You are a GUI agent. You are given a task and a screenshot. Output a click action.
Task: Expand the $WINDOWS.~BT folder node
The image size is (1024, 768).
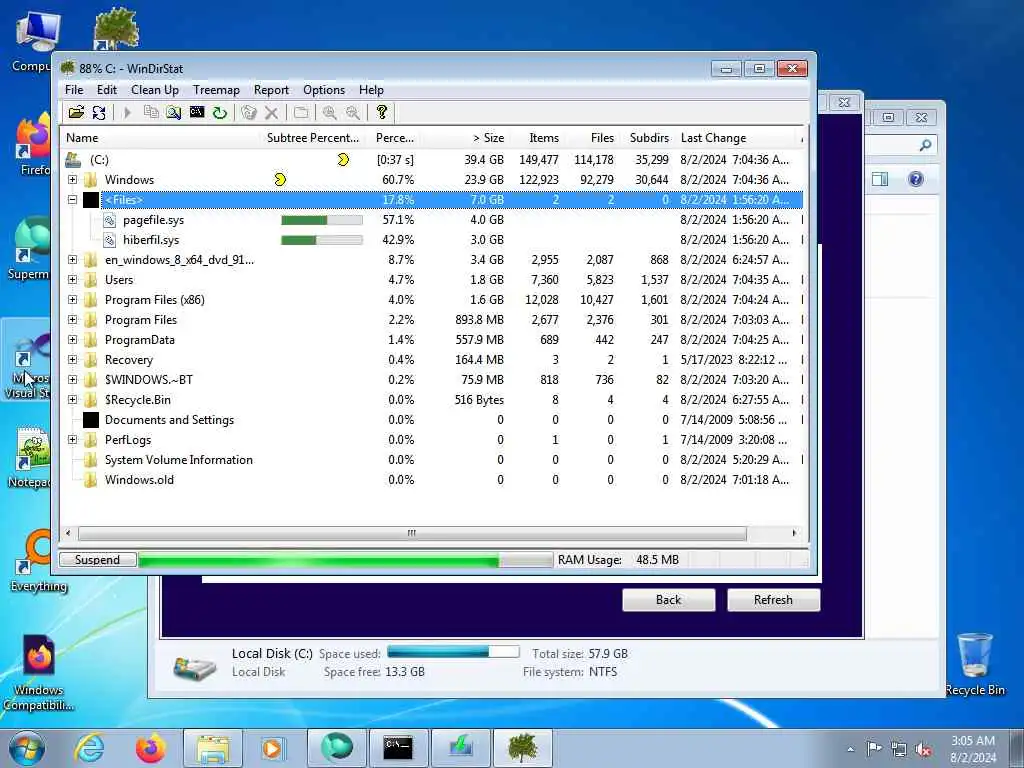[x=72, y=379]
